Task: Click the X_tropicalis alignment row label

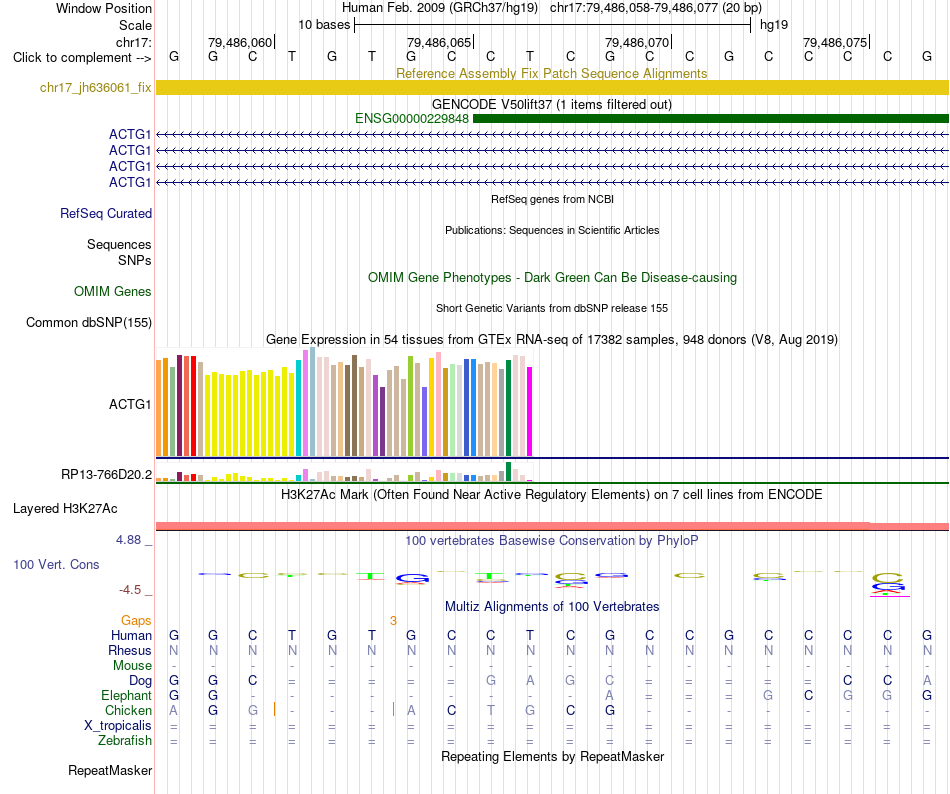Action: (118, 726)
